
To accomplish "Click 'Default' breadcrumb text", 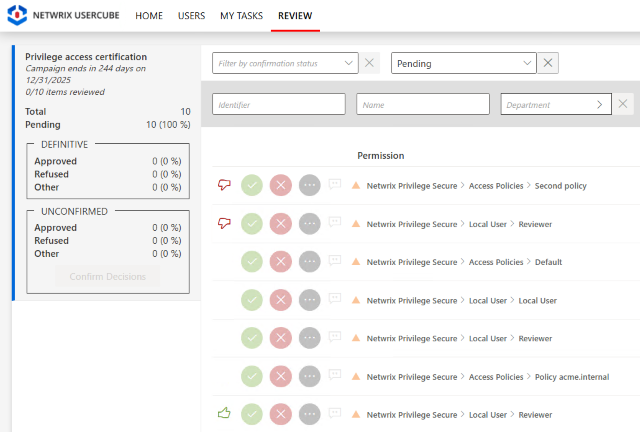I will click(549, 262).
